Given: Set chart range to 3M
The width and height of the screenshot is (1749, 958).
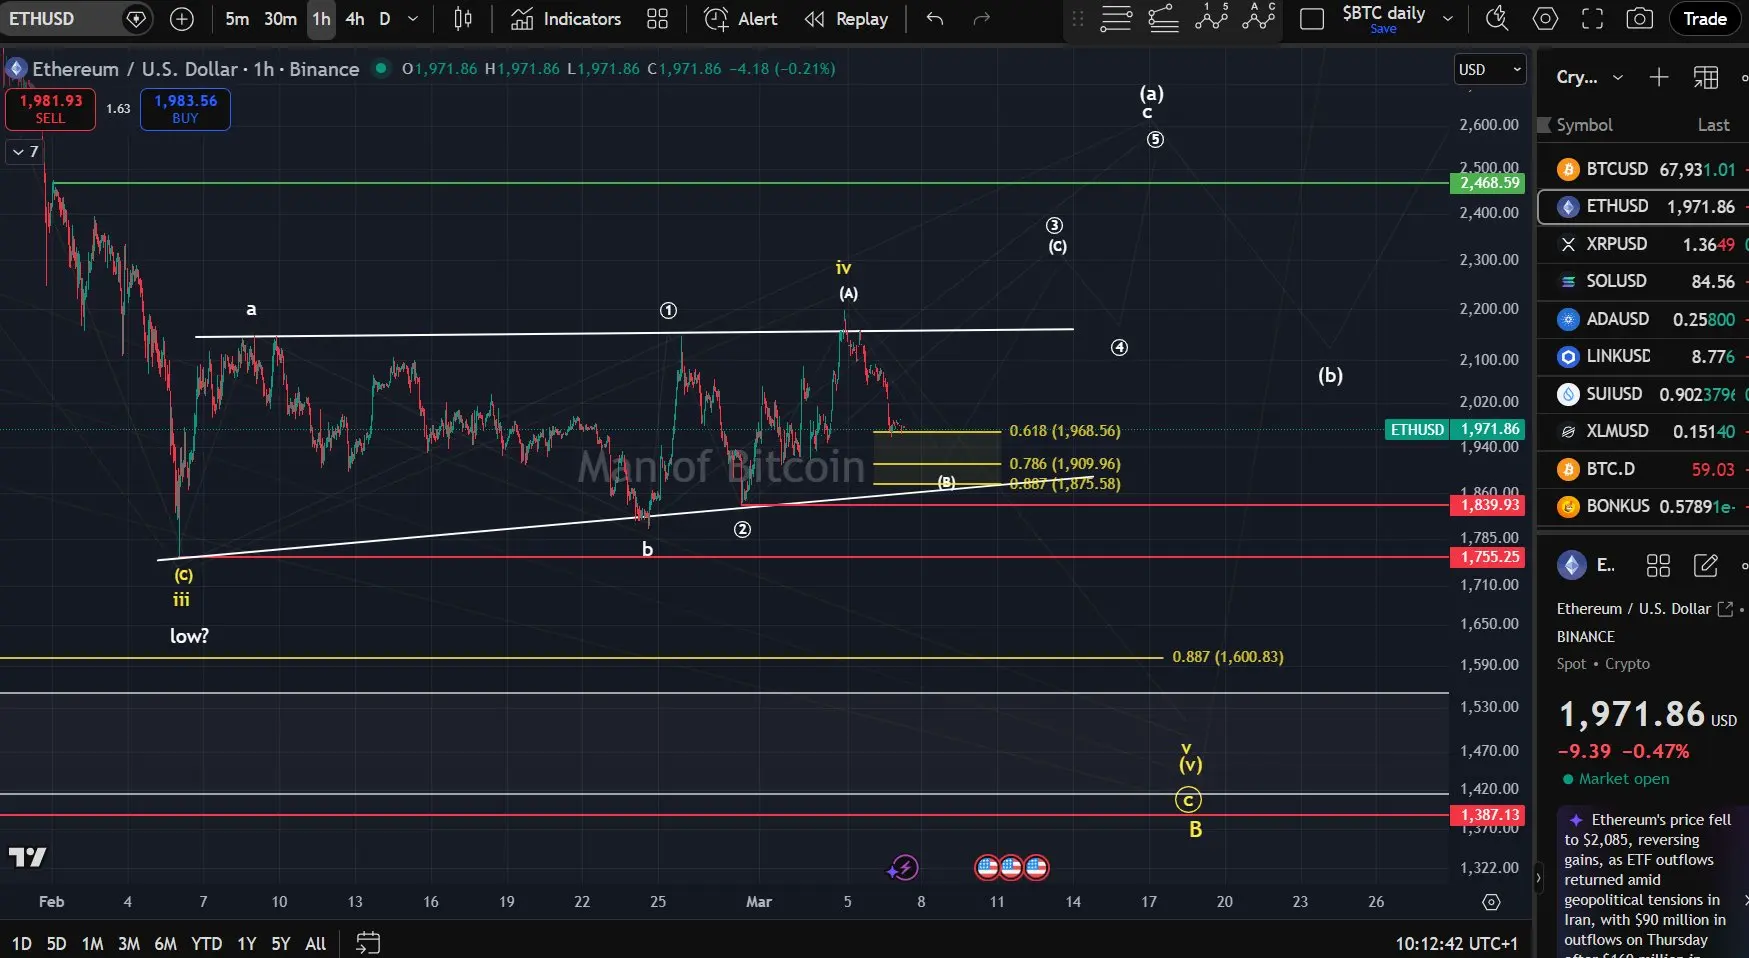Looking at the screenshot, I should [x=129, y=943].
